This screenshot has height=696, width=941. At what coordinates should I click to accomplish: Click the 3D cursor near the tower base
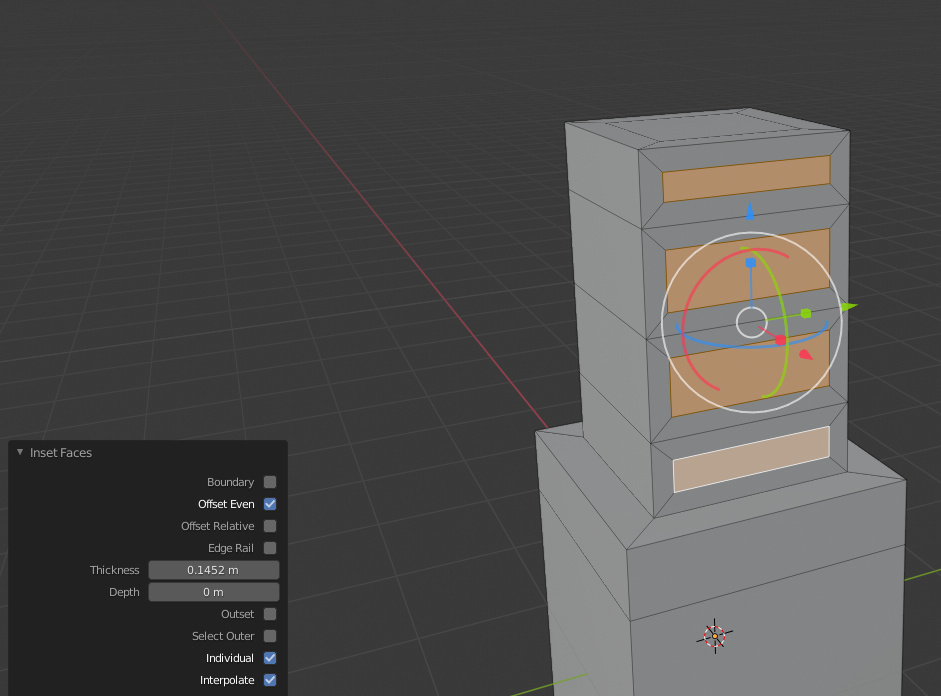point(715,636)
